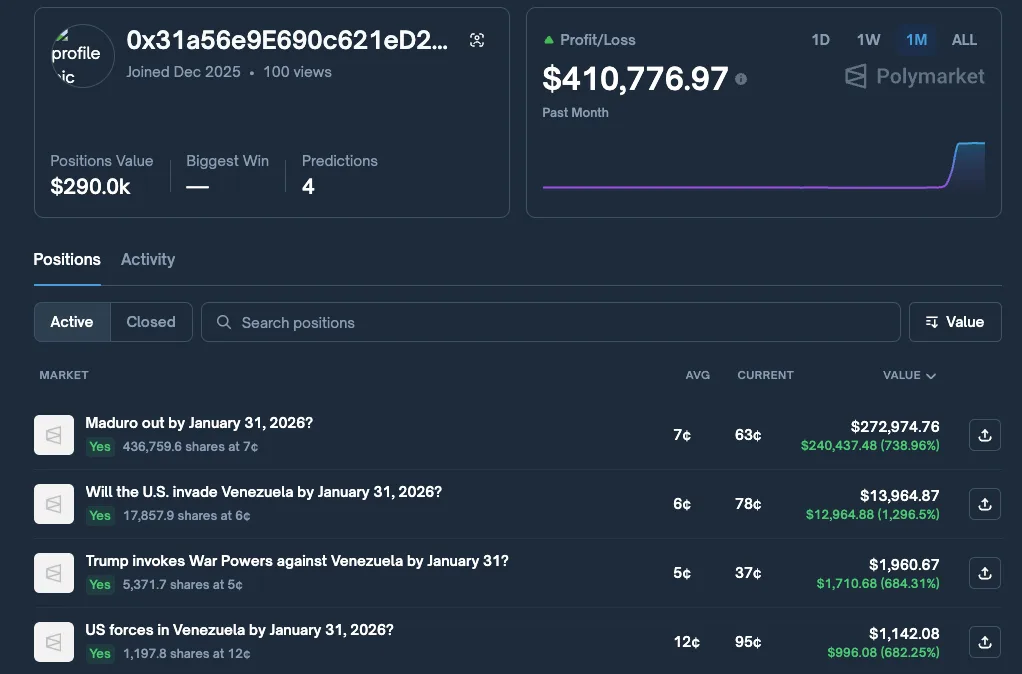Select the 1W timeframe for Profit/Loss

coord(867,40)
